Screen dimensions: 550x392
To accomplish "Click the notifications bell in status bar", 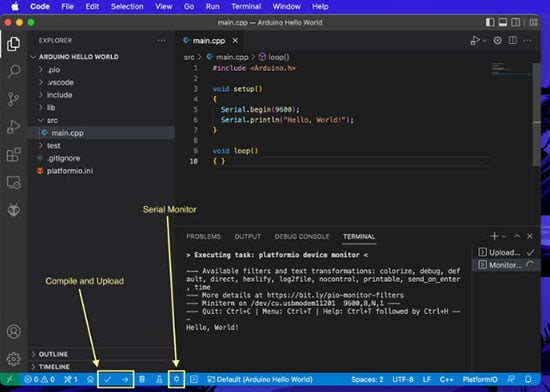I will (528, 379).
